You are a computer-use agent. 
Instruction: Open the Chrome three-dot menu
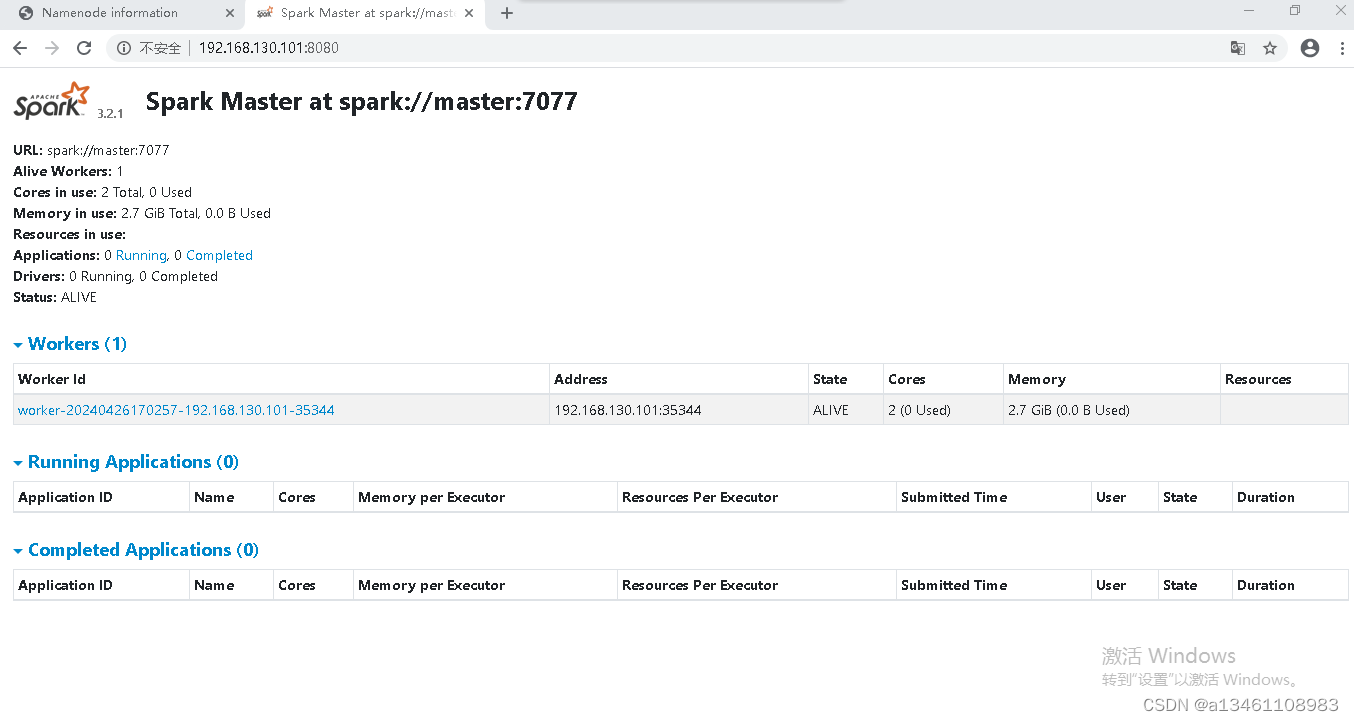coord(1342,48)
